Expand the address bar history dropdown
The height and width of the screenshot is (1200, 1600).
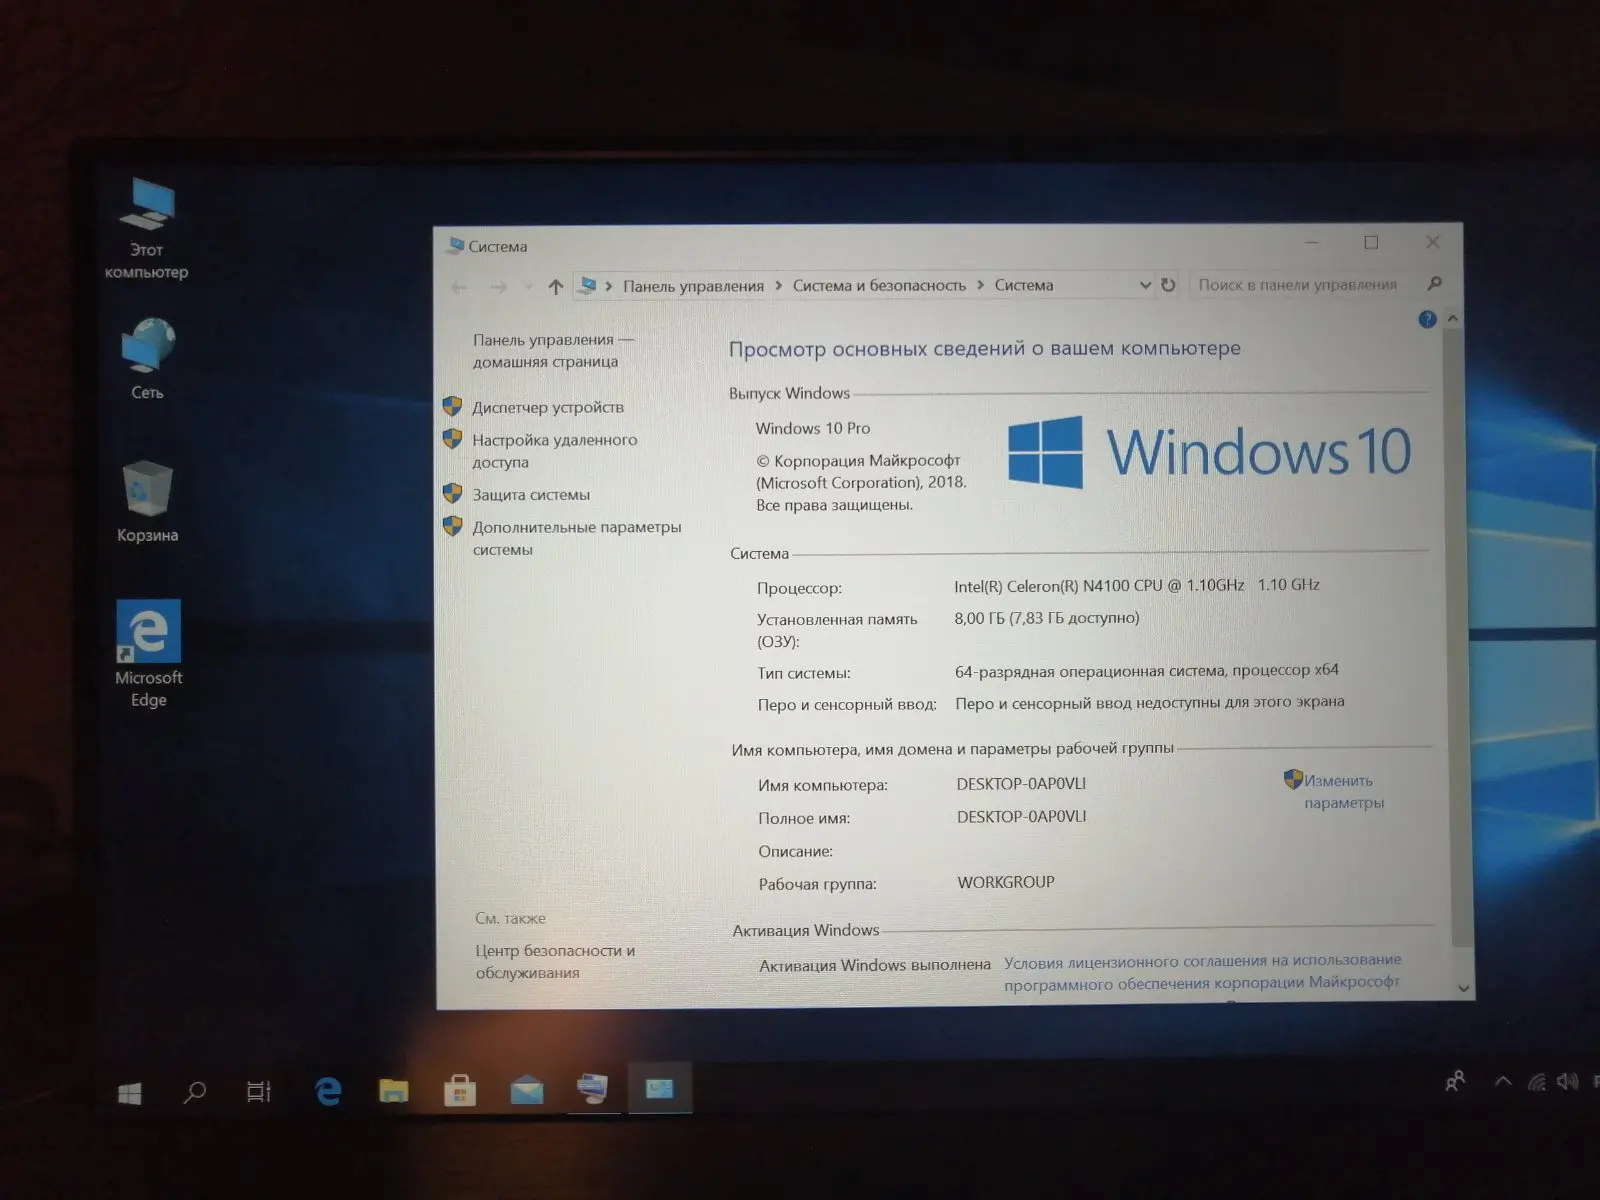pos(1145,285)
